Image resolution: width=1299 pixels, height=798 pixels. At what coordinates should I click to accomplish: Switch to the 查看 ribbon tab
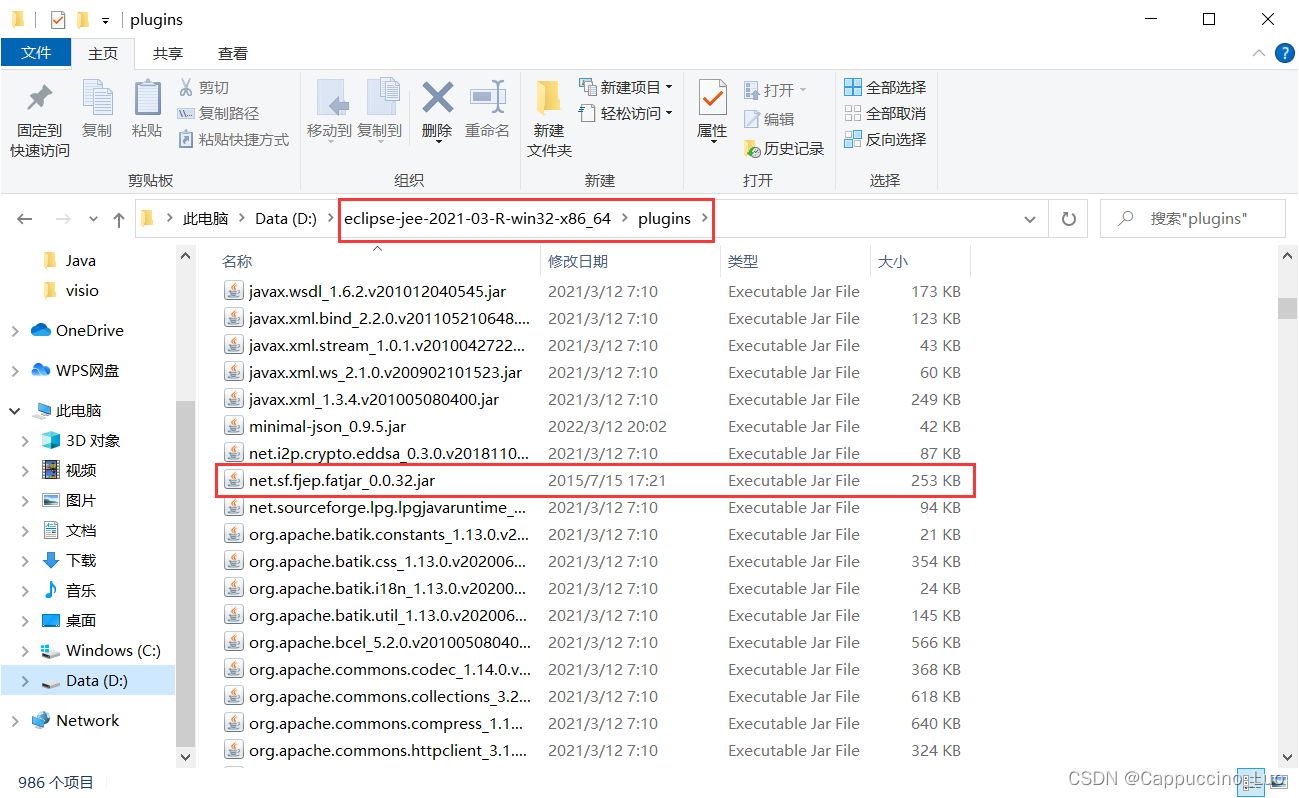pos(233,53)
